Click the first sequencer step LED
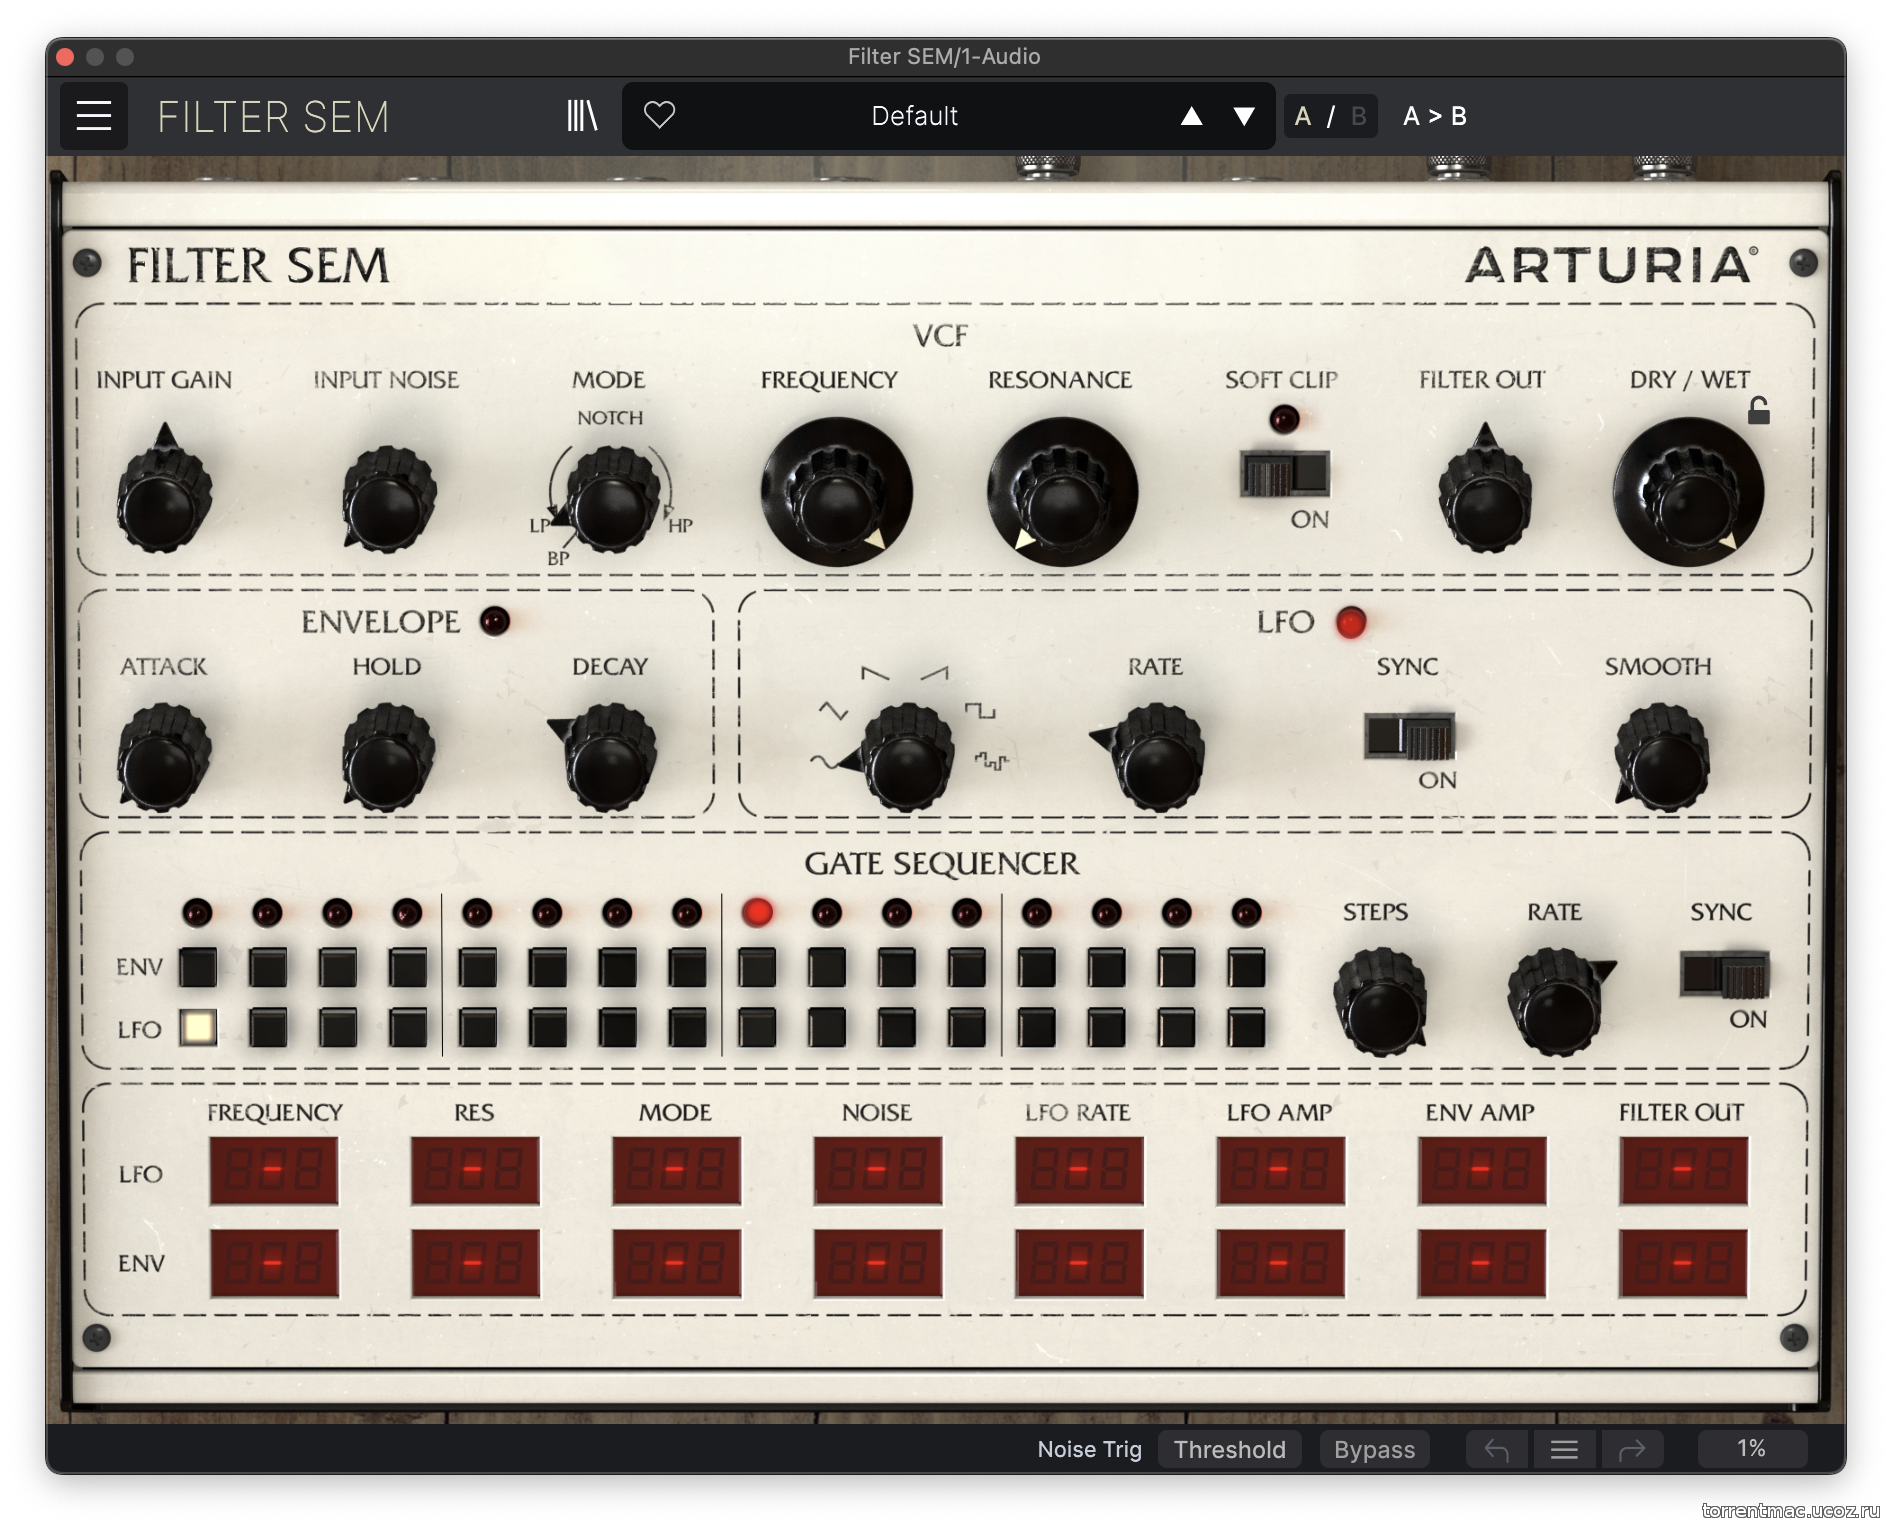 197,912
